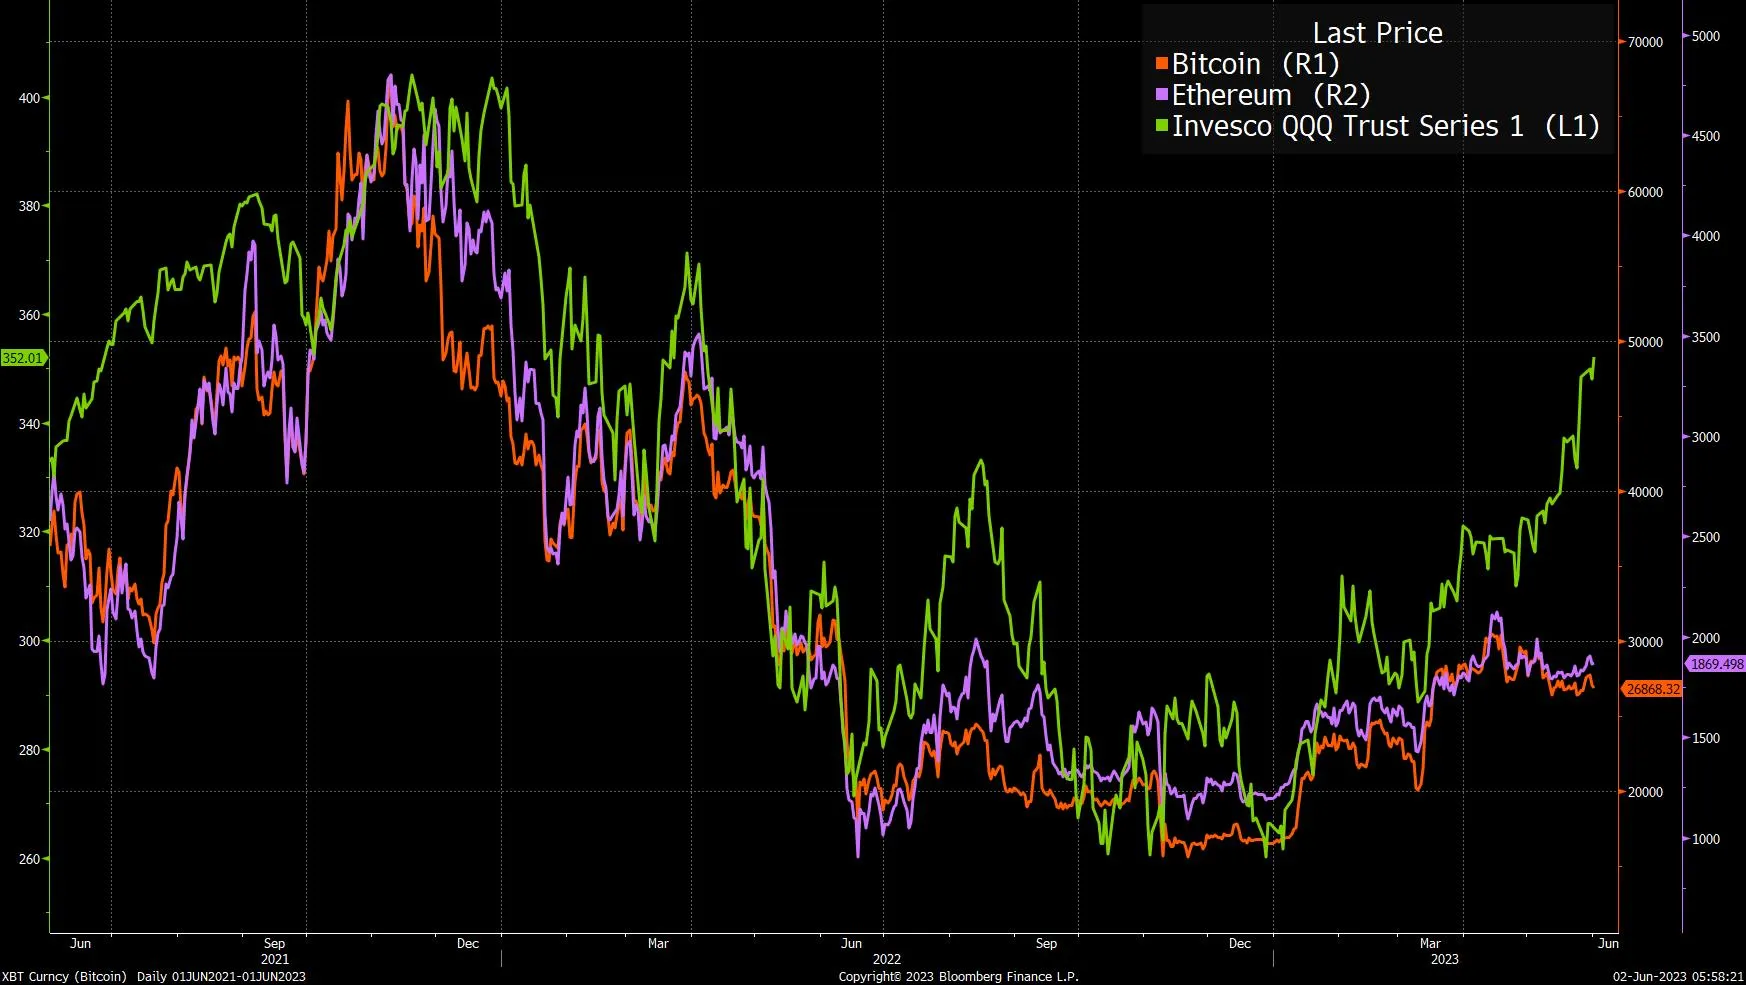This screenshot has width=1746, height=985.
Task: Select the green Invesco QQQ legend swatch
Action: coord(1161,127)
